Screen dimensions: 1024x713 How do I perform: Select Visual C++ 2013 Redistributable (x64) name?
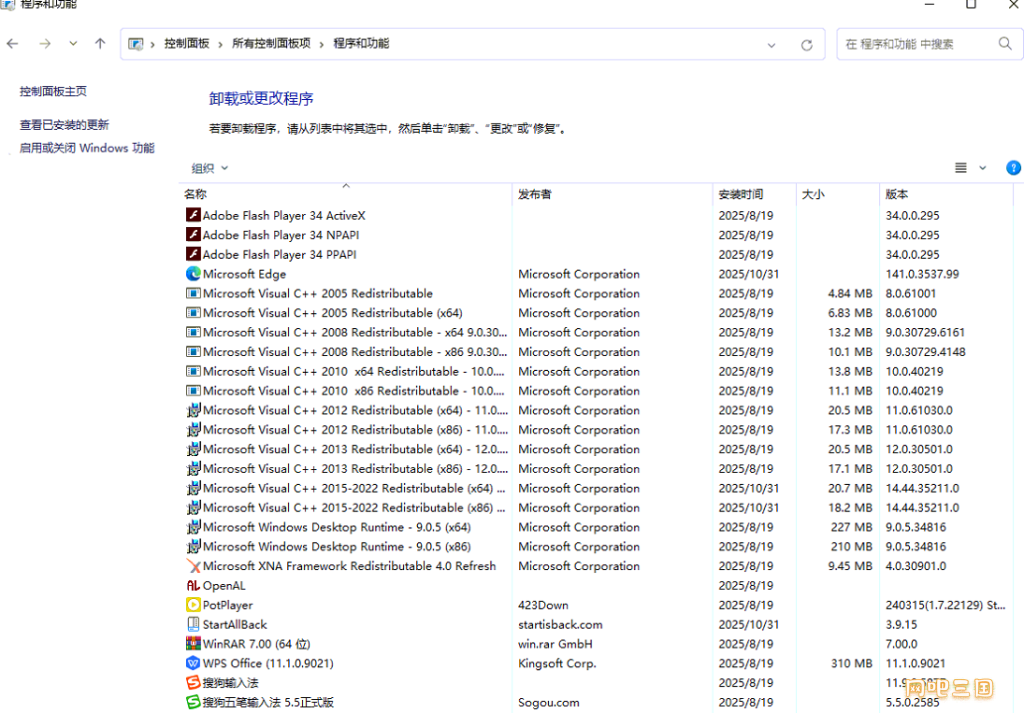(355, 449)
